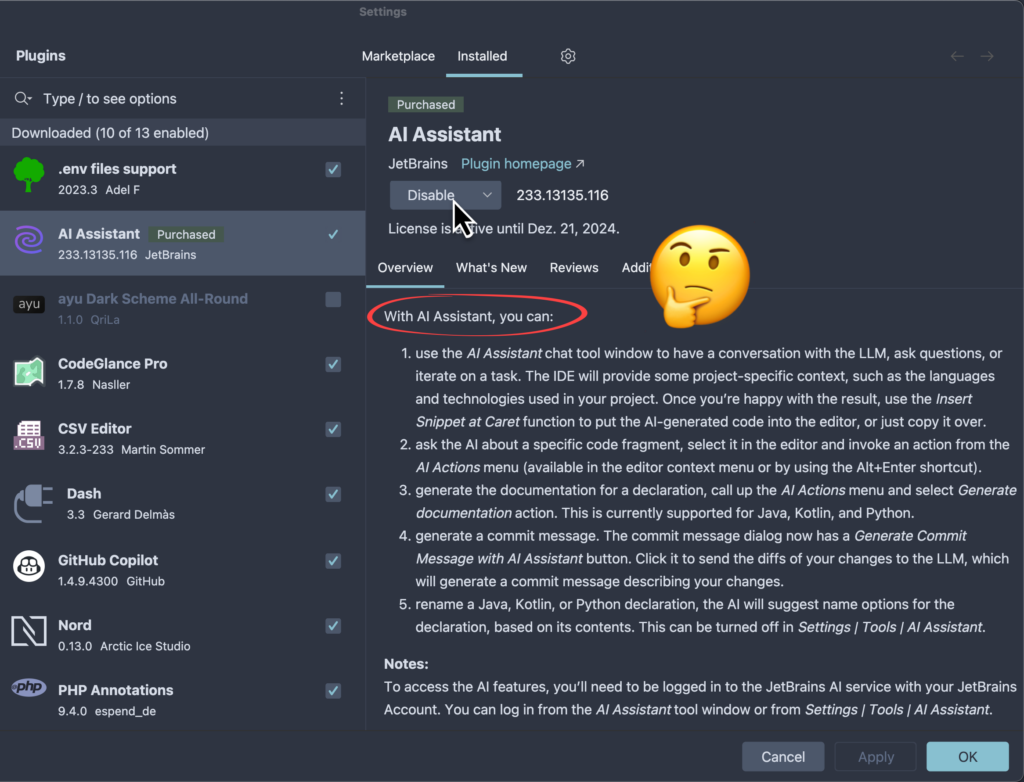Image resolution: width=1024 pixels, height=782 pixels.
Task: Enable the ayu Dark Scheme All-Round checkbox
Action: click(333, 299)
